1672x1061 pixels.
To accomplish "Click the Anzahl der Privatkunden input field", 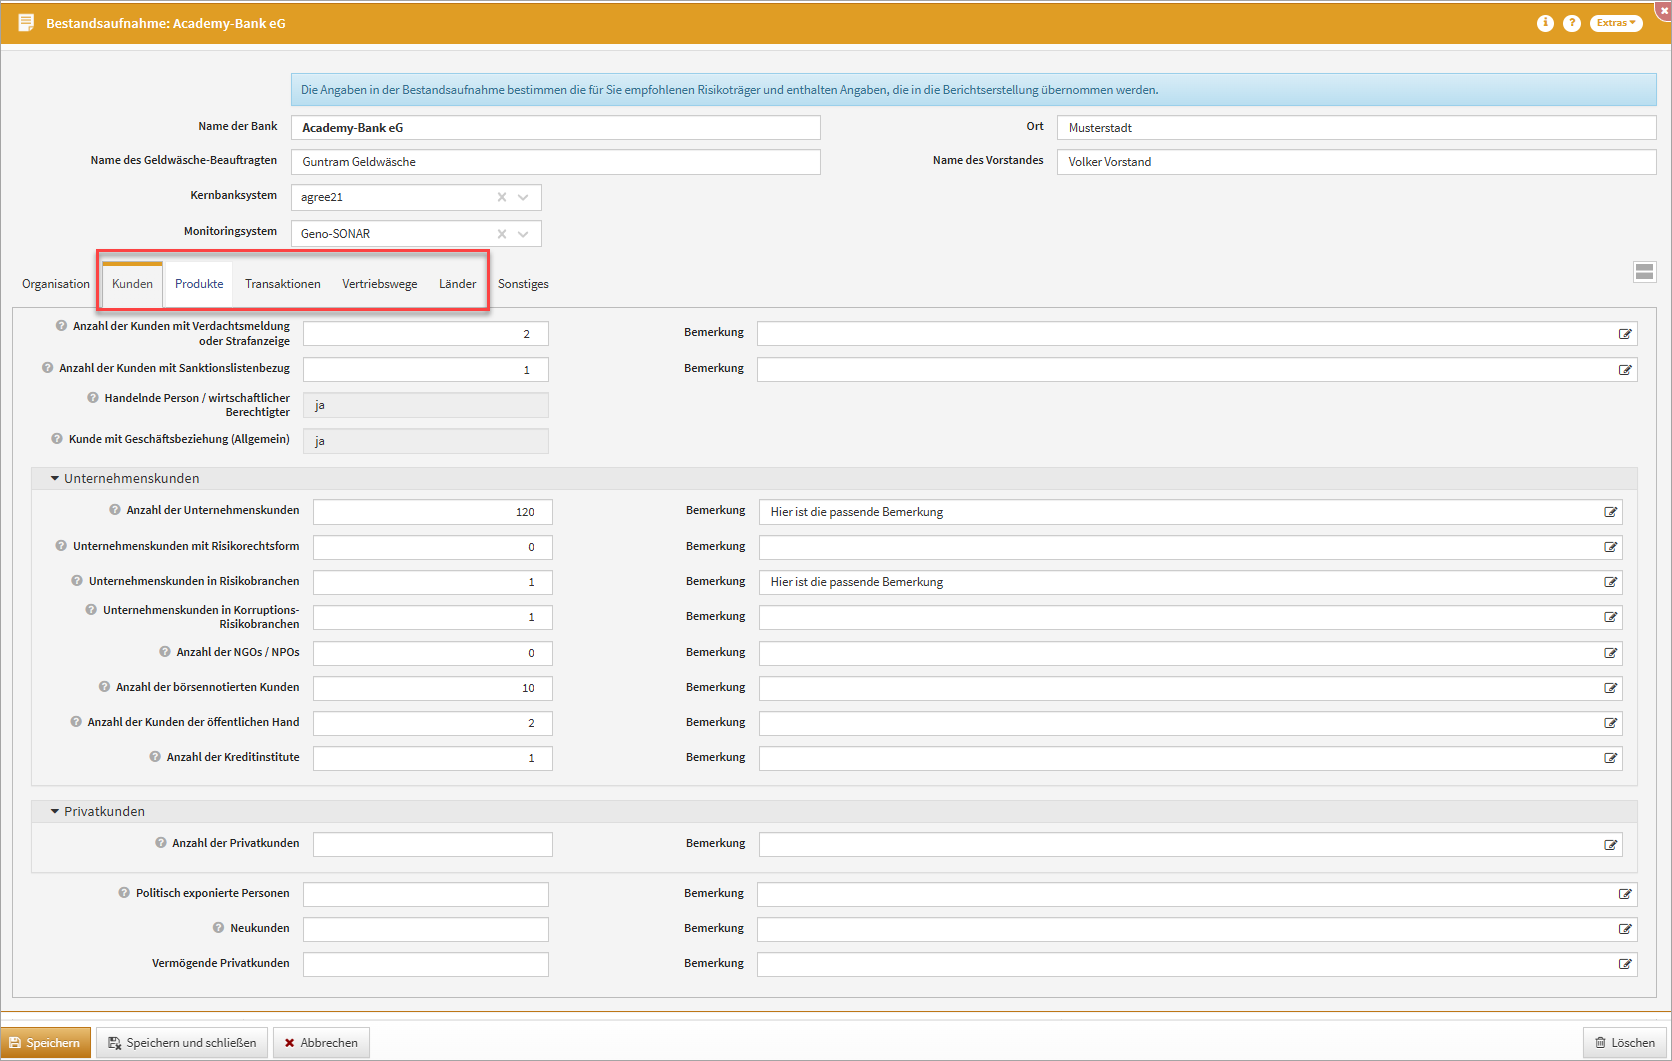I will (x=432, y=845).
